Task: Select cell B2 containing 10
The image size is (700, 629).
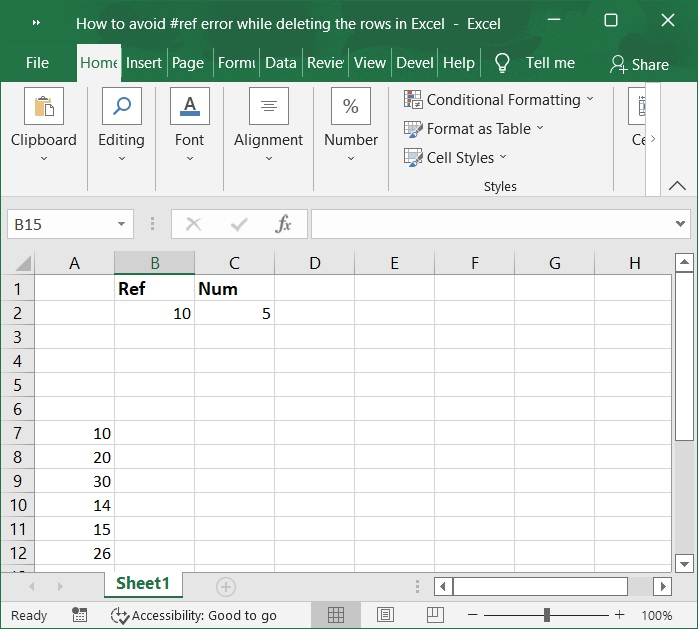Action: (154, 313)
